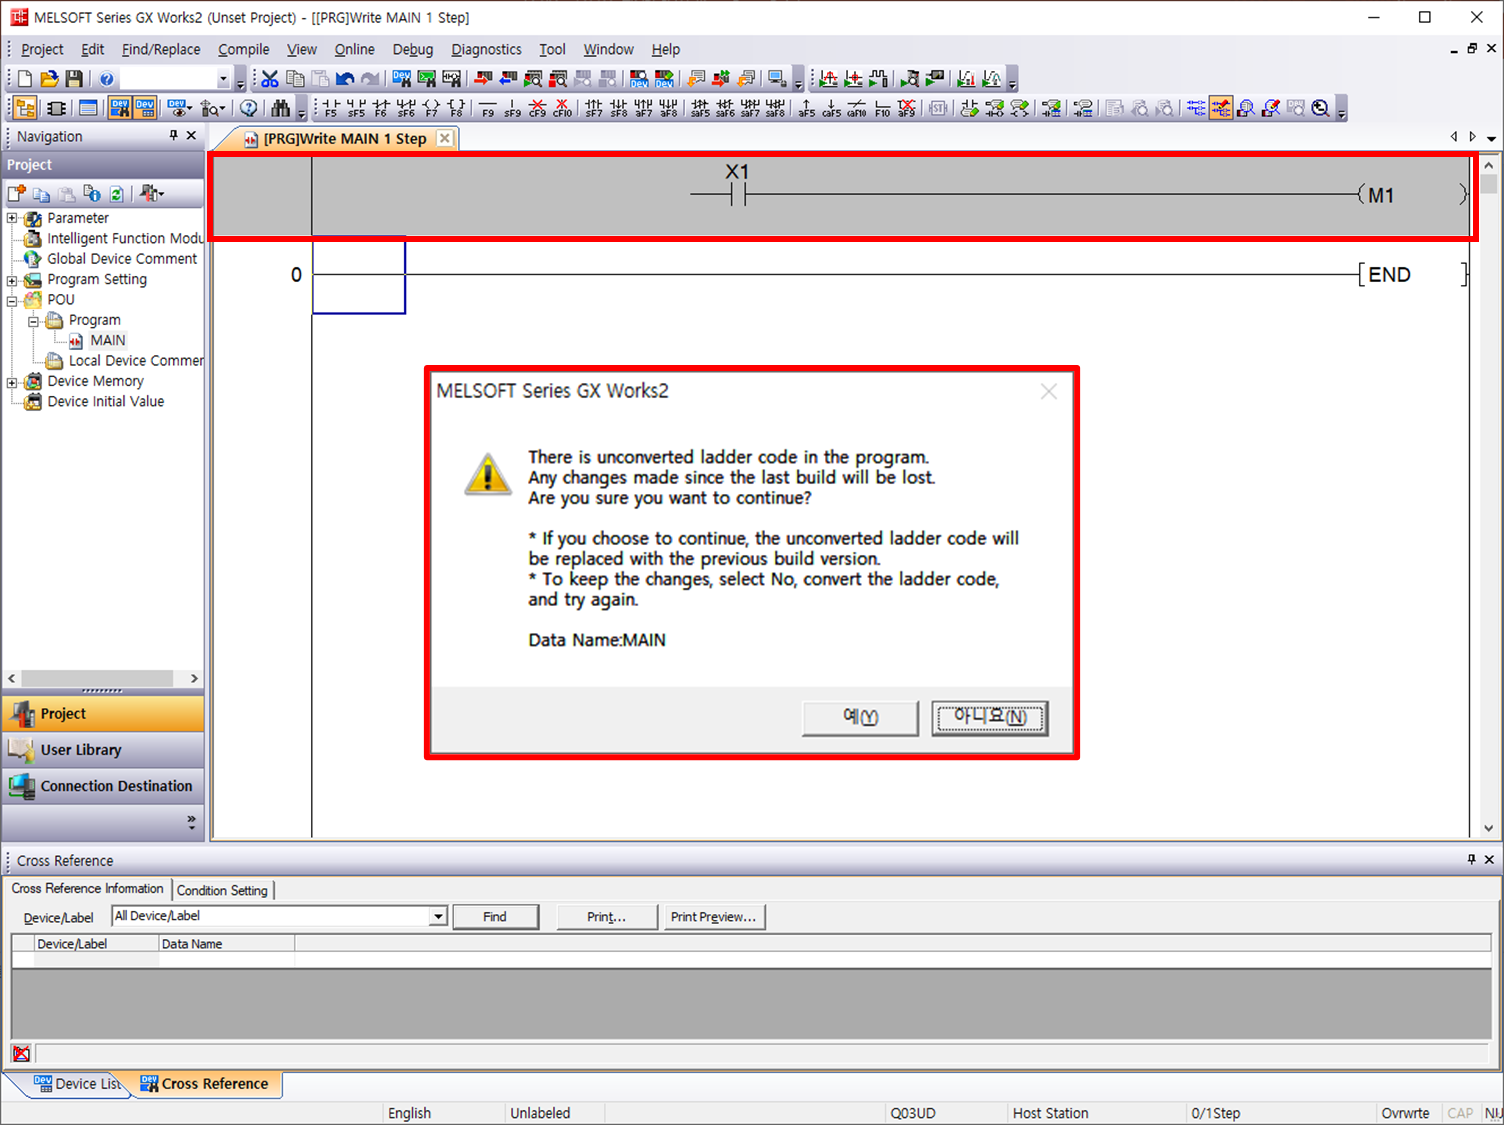1504x1125 pixels.
Task: Select Global Device Comment in the tree
Action: (122, 259)
